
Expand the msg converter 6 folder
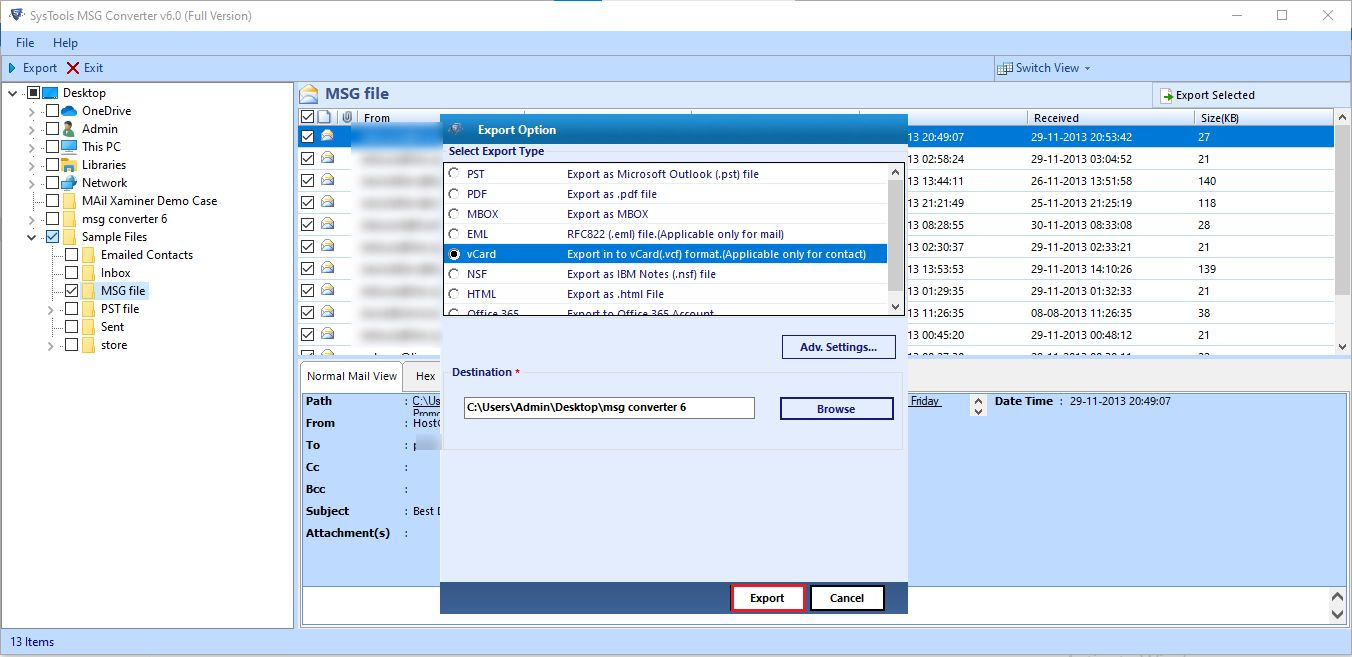pyautogui.click(x=33, y=219)
